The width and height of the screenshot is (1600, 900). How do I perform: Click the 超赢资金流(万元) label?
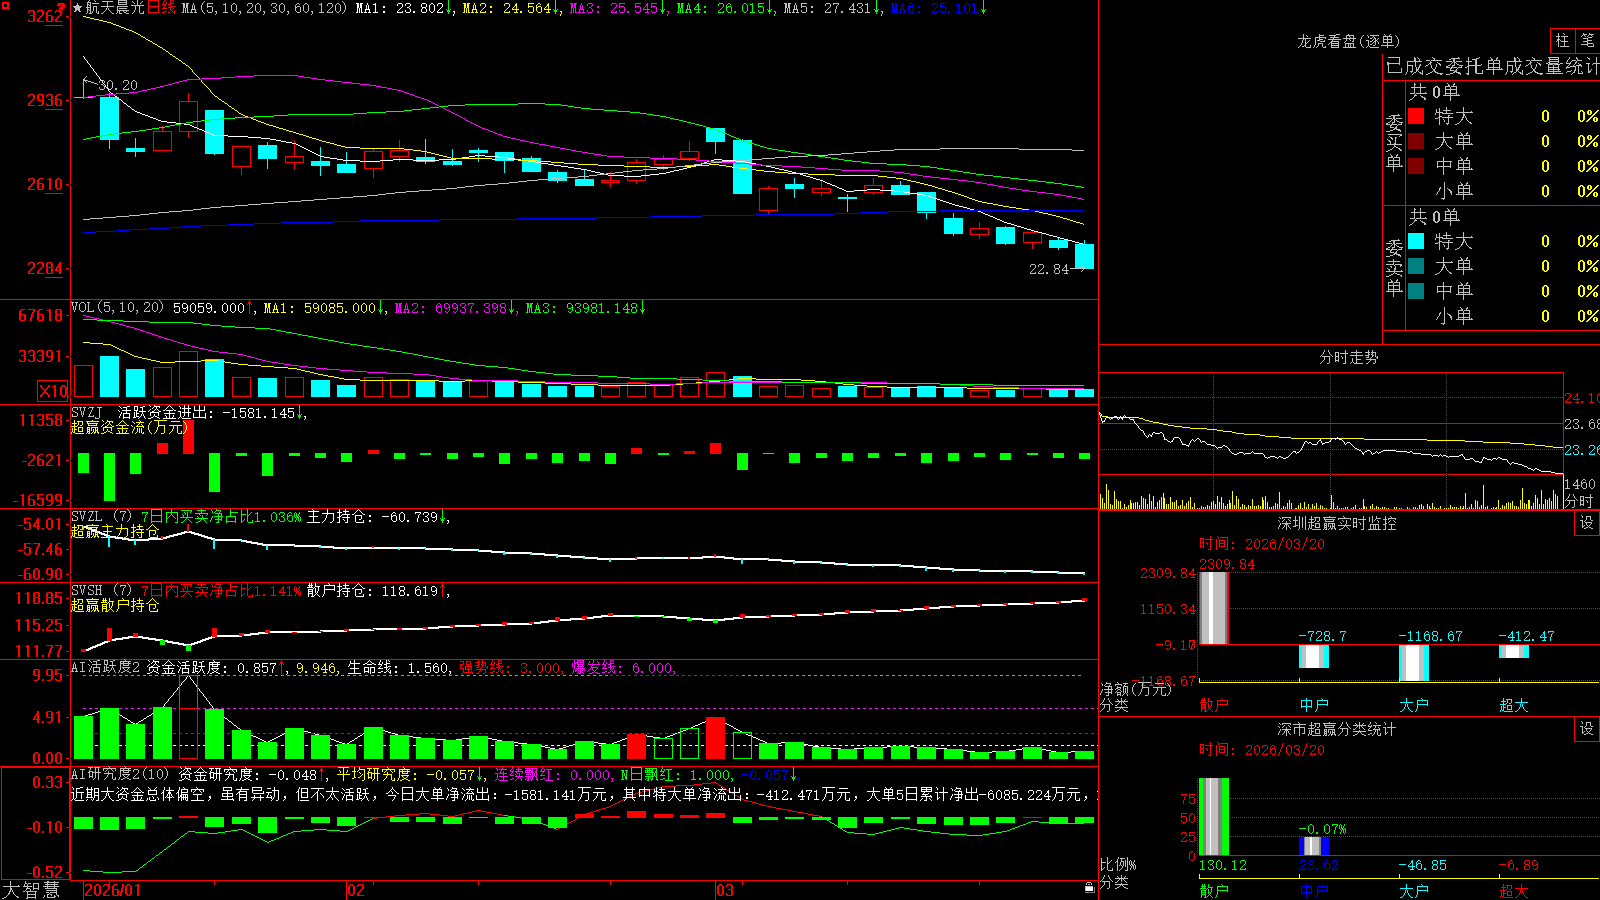tap(130, 427)
